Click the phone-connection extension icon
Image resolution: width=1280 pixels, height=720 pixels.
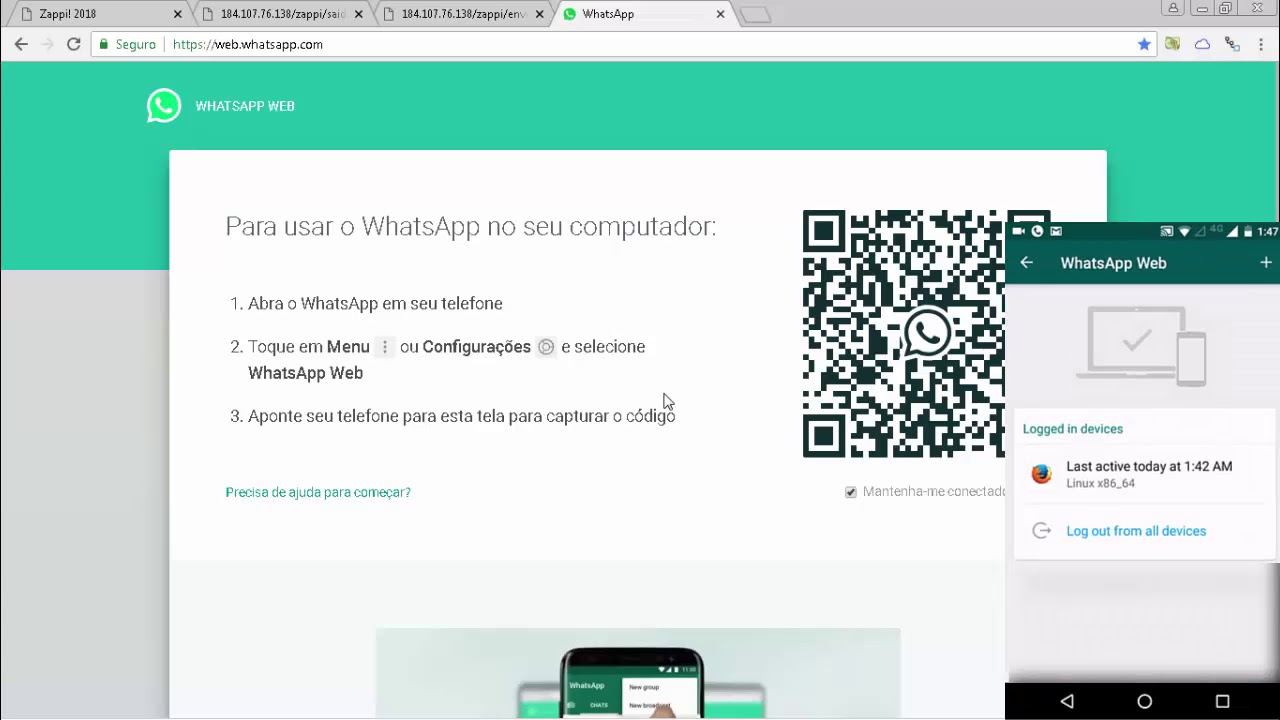1232,44
